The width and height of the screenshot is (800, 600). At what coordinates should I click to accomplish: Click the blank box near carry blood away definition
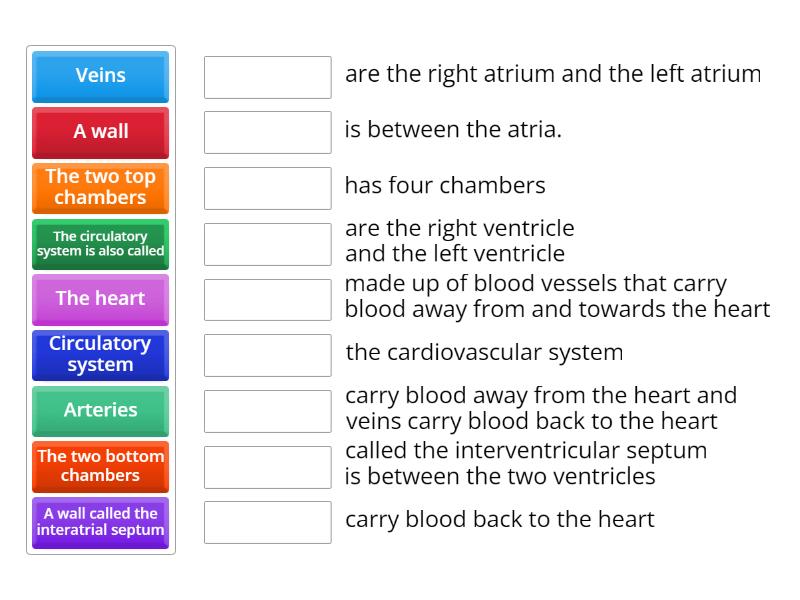pyautogui.click(x=266, y=408)
